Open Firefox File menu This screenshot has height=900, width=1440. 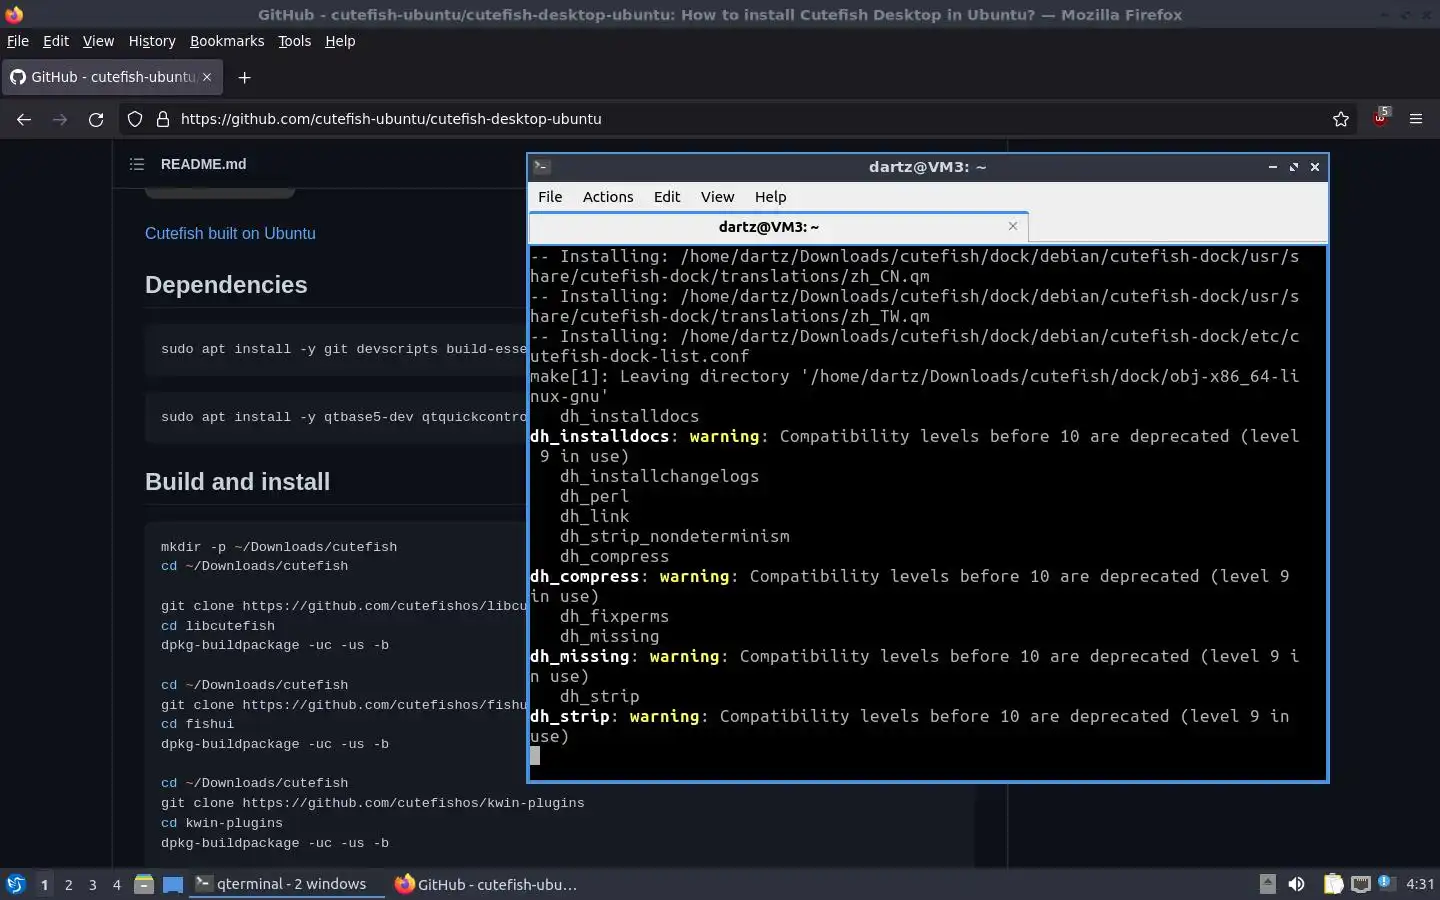(18, 41)
